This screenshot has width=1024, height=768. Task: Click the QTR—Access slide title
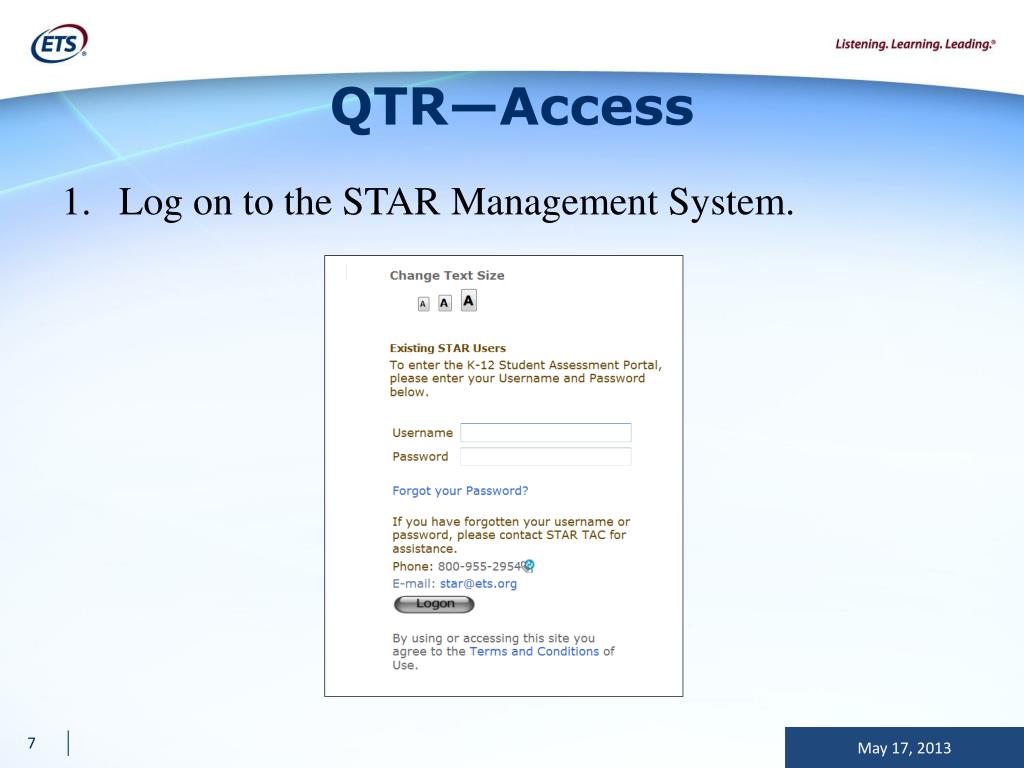512,107
